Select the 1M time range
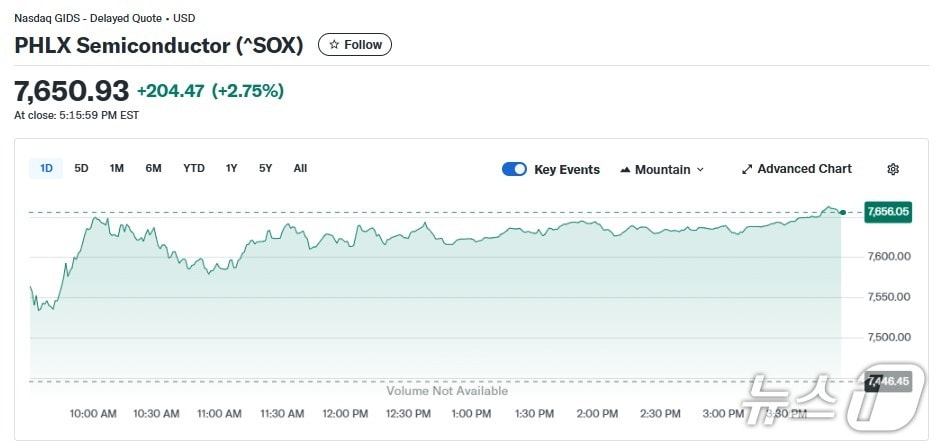This screenshot has height=445, width=939. point(117,168)
